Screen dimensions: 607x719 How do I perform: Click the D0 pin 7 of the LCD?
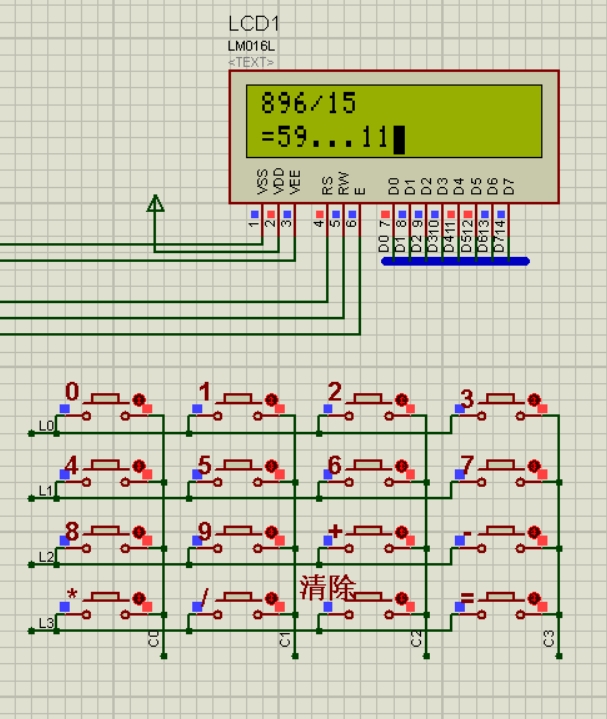pyautogui.click(x=393, y=220)
